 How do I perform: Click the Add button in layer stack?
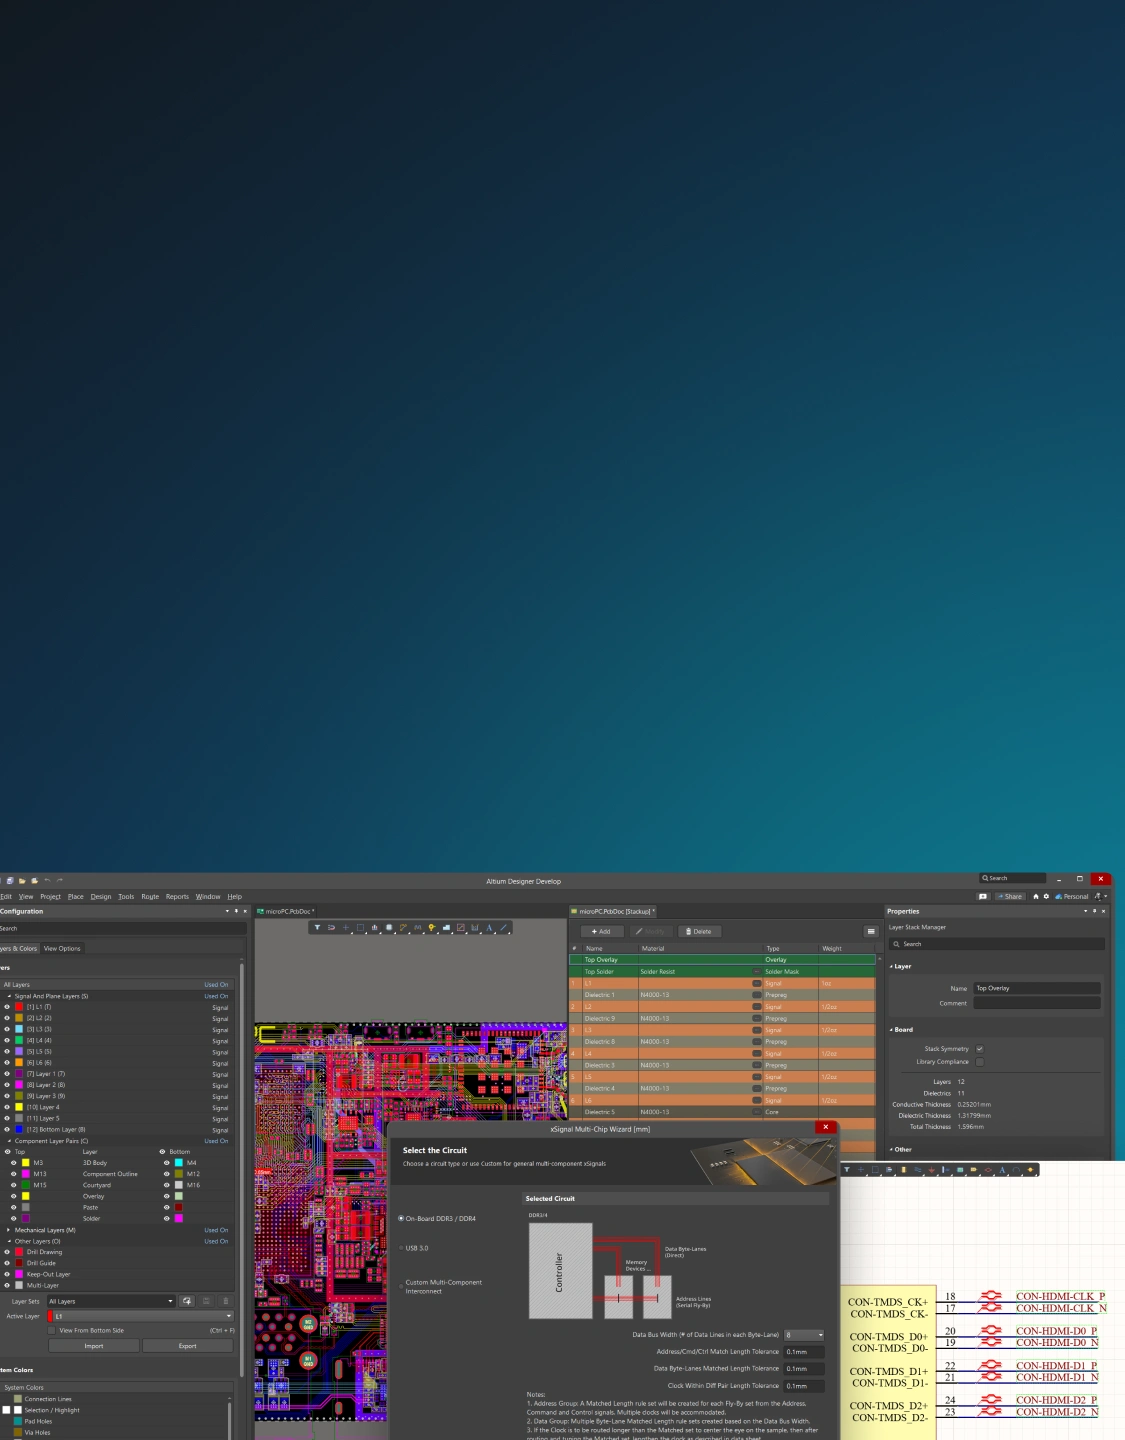click(x=601, y=931)
